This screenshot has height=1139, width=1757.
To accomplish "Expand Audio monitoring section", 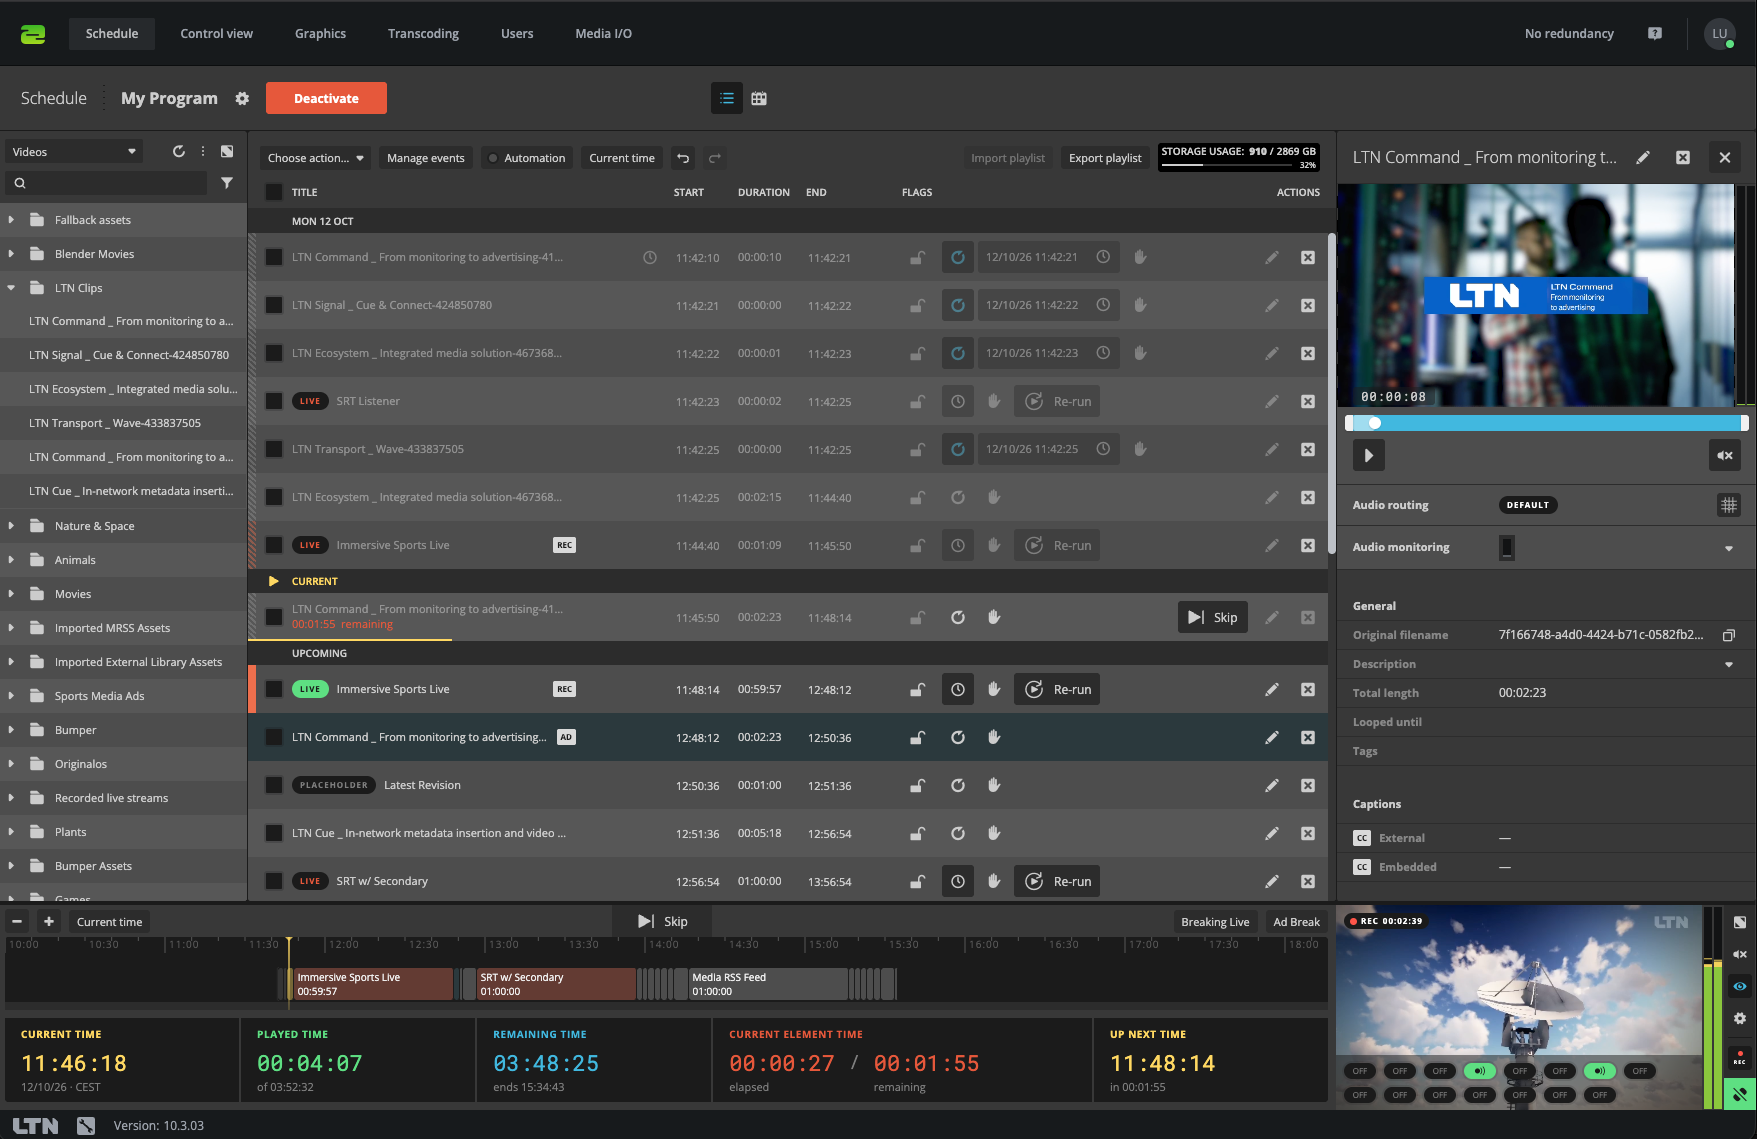I will point(1728,548).
